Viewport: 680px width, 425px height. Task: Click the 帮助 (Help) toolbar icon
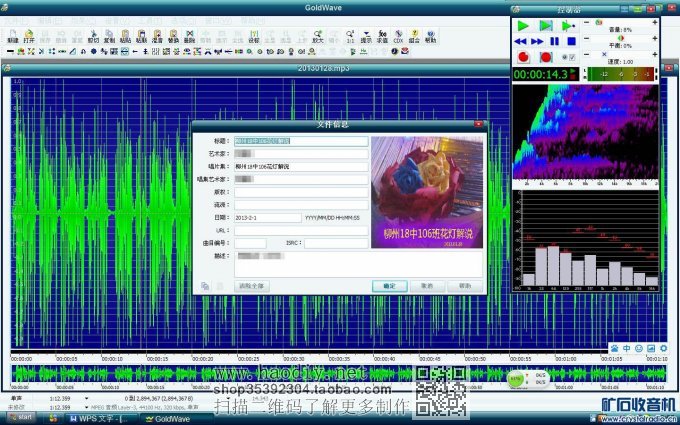[x=430, y=36]
